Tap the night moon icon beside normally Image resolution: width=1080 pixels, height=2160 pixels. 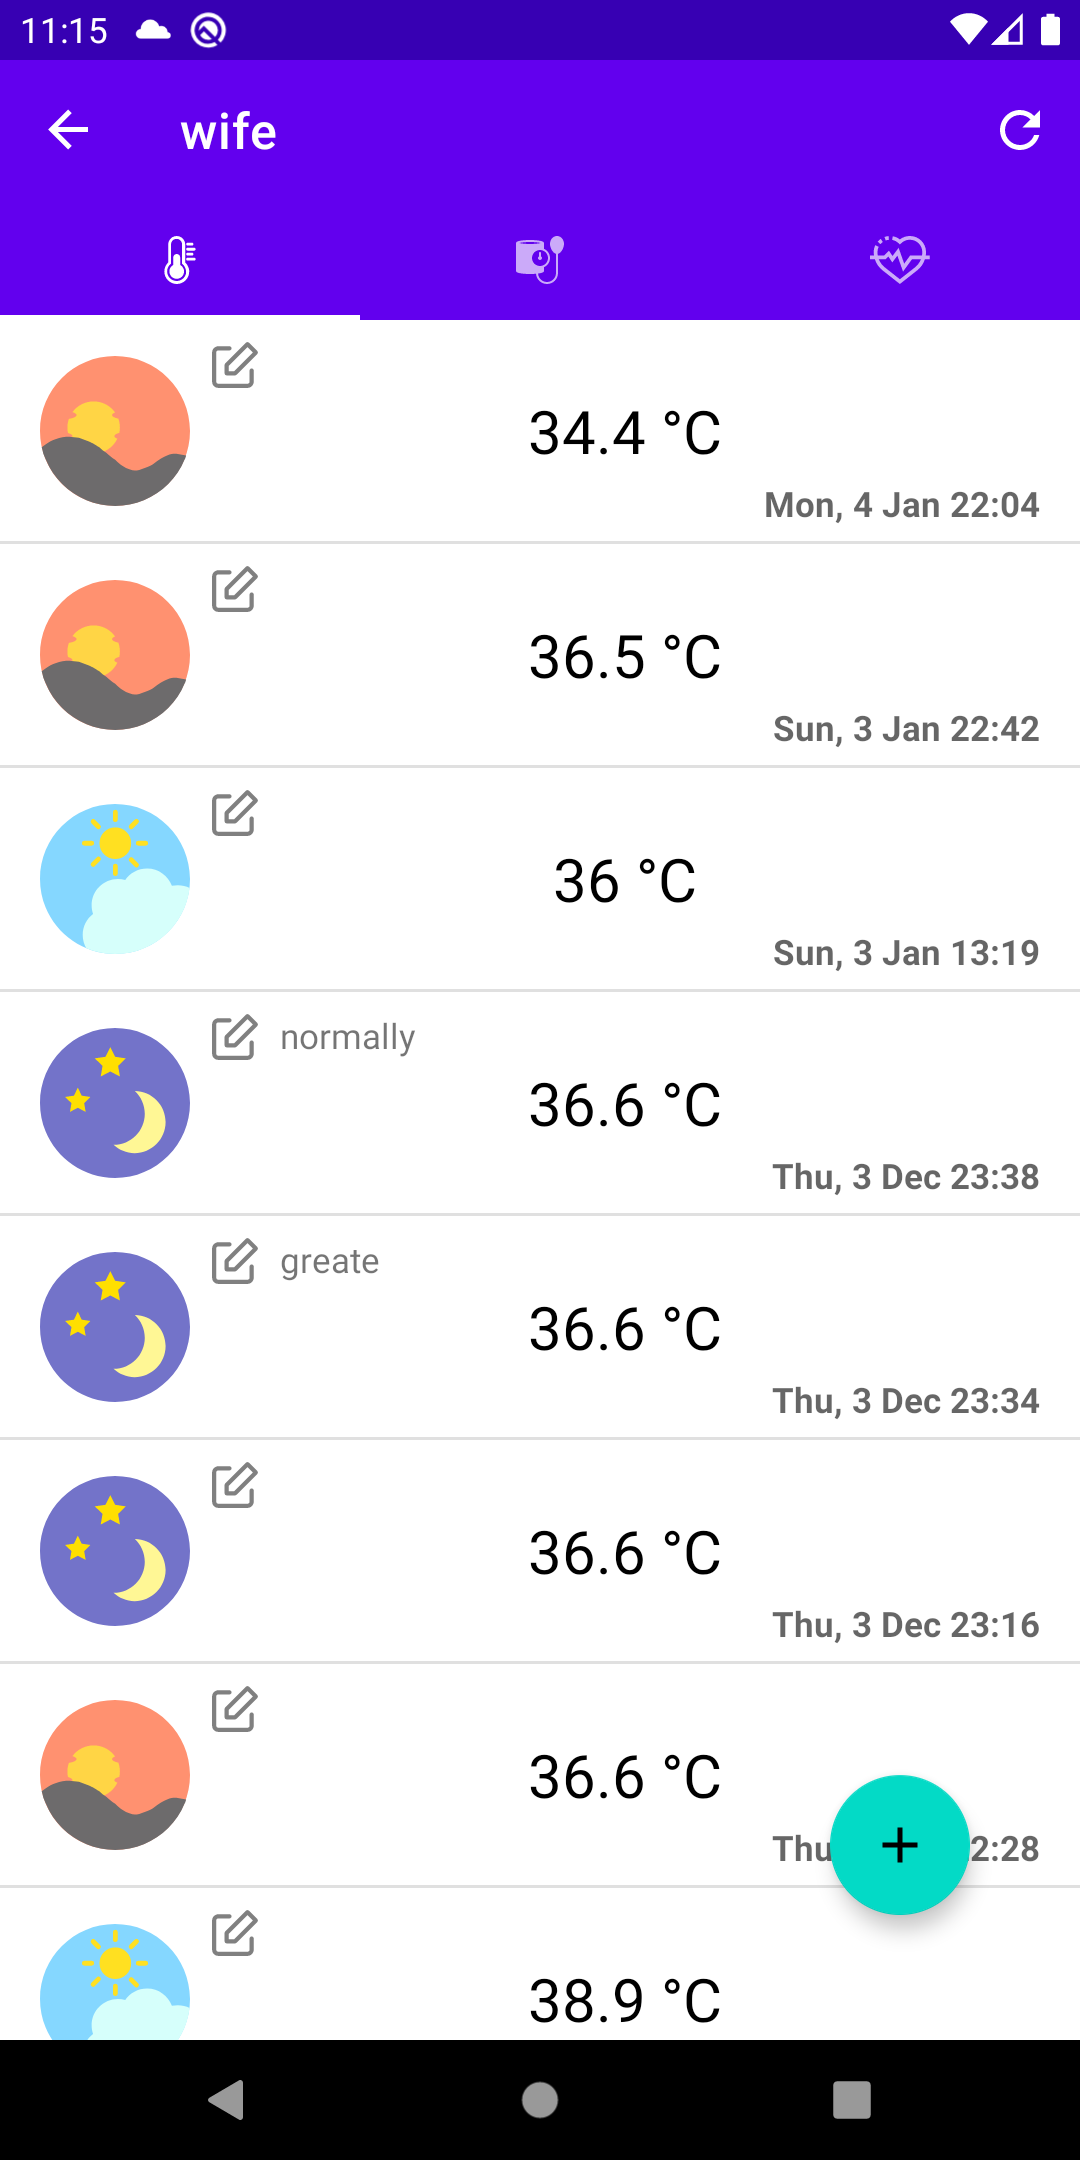pyautogui.click(x=115, y=1103)
